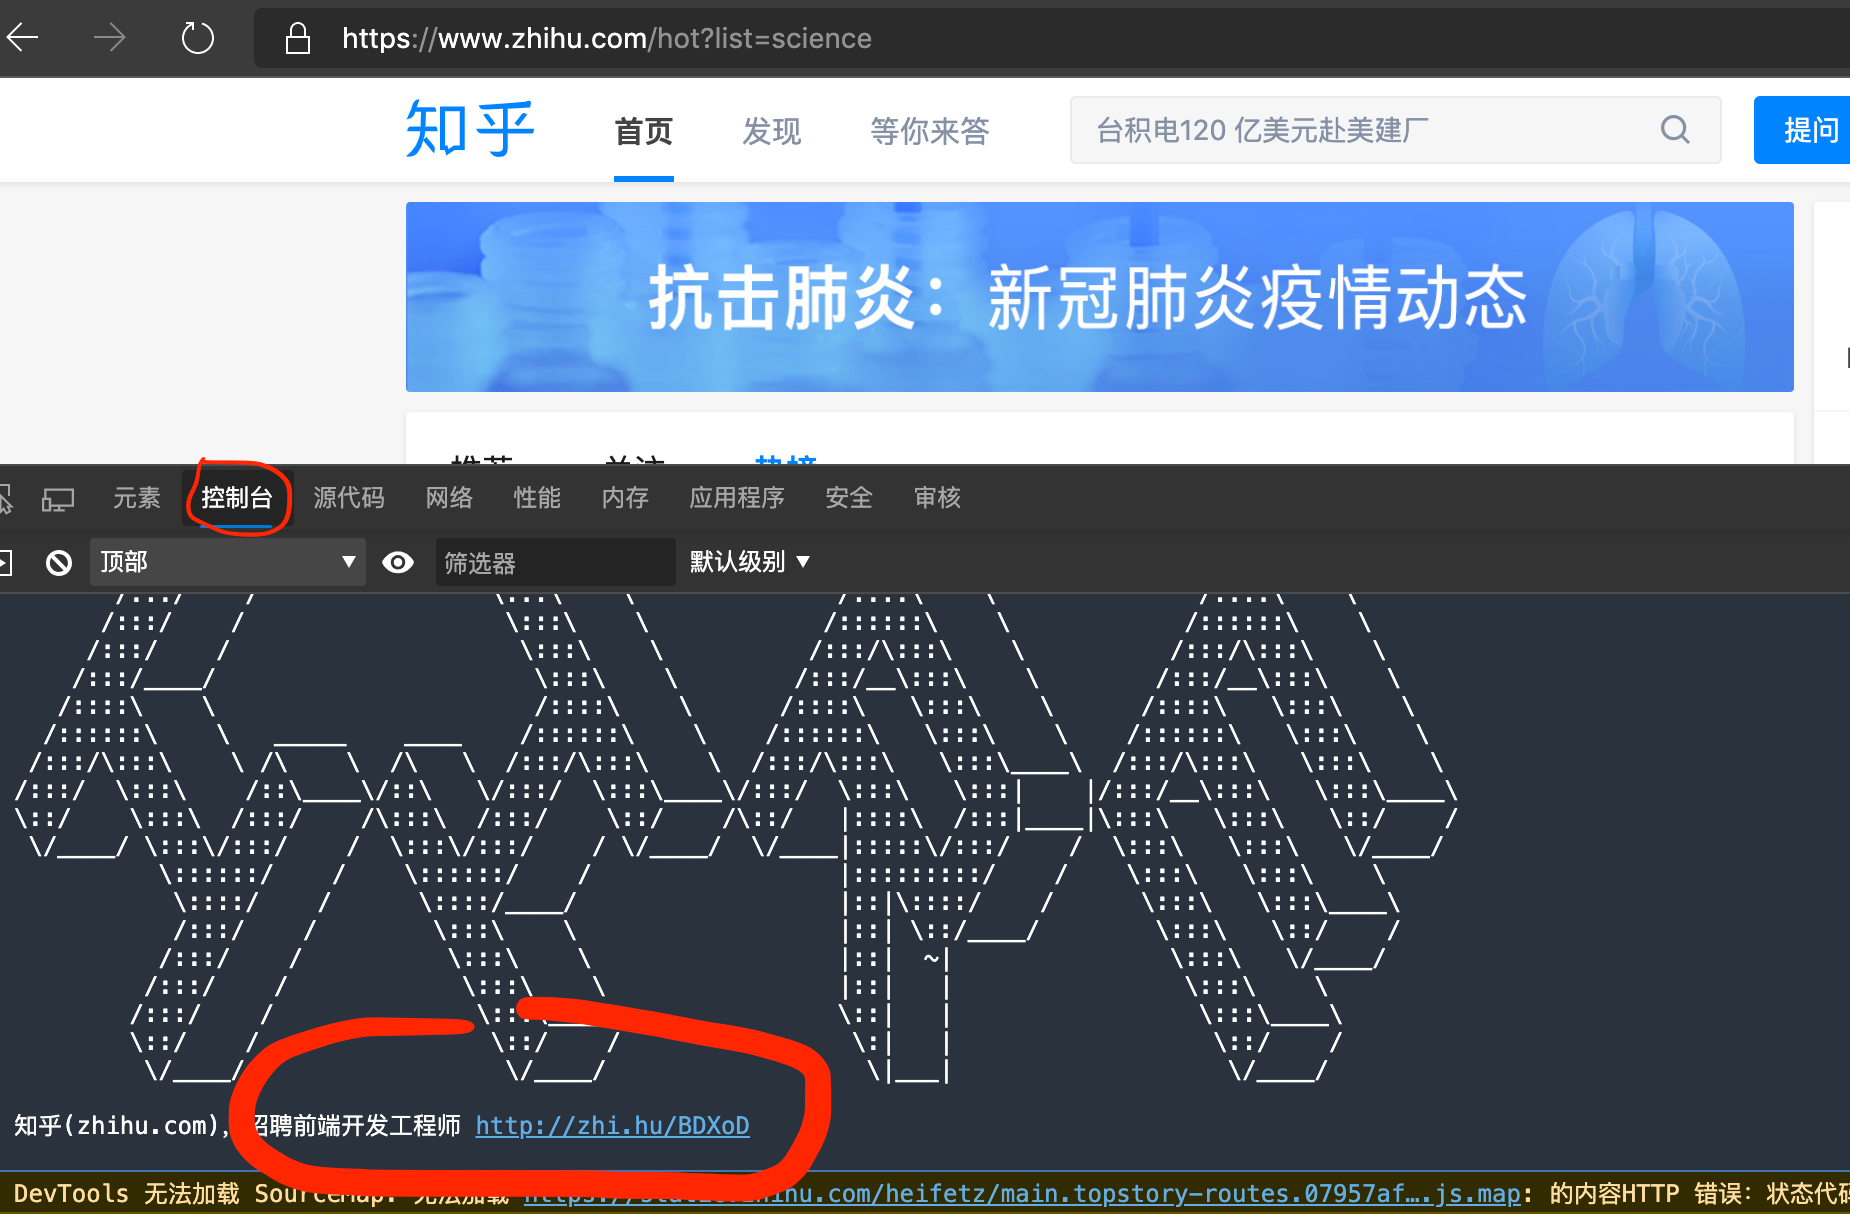Switch to the 内存 DevTools tab

[x=625, y=498]
